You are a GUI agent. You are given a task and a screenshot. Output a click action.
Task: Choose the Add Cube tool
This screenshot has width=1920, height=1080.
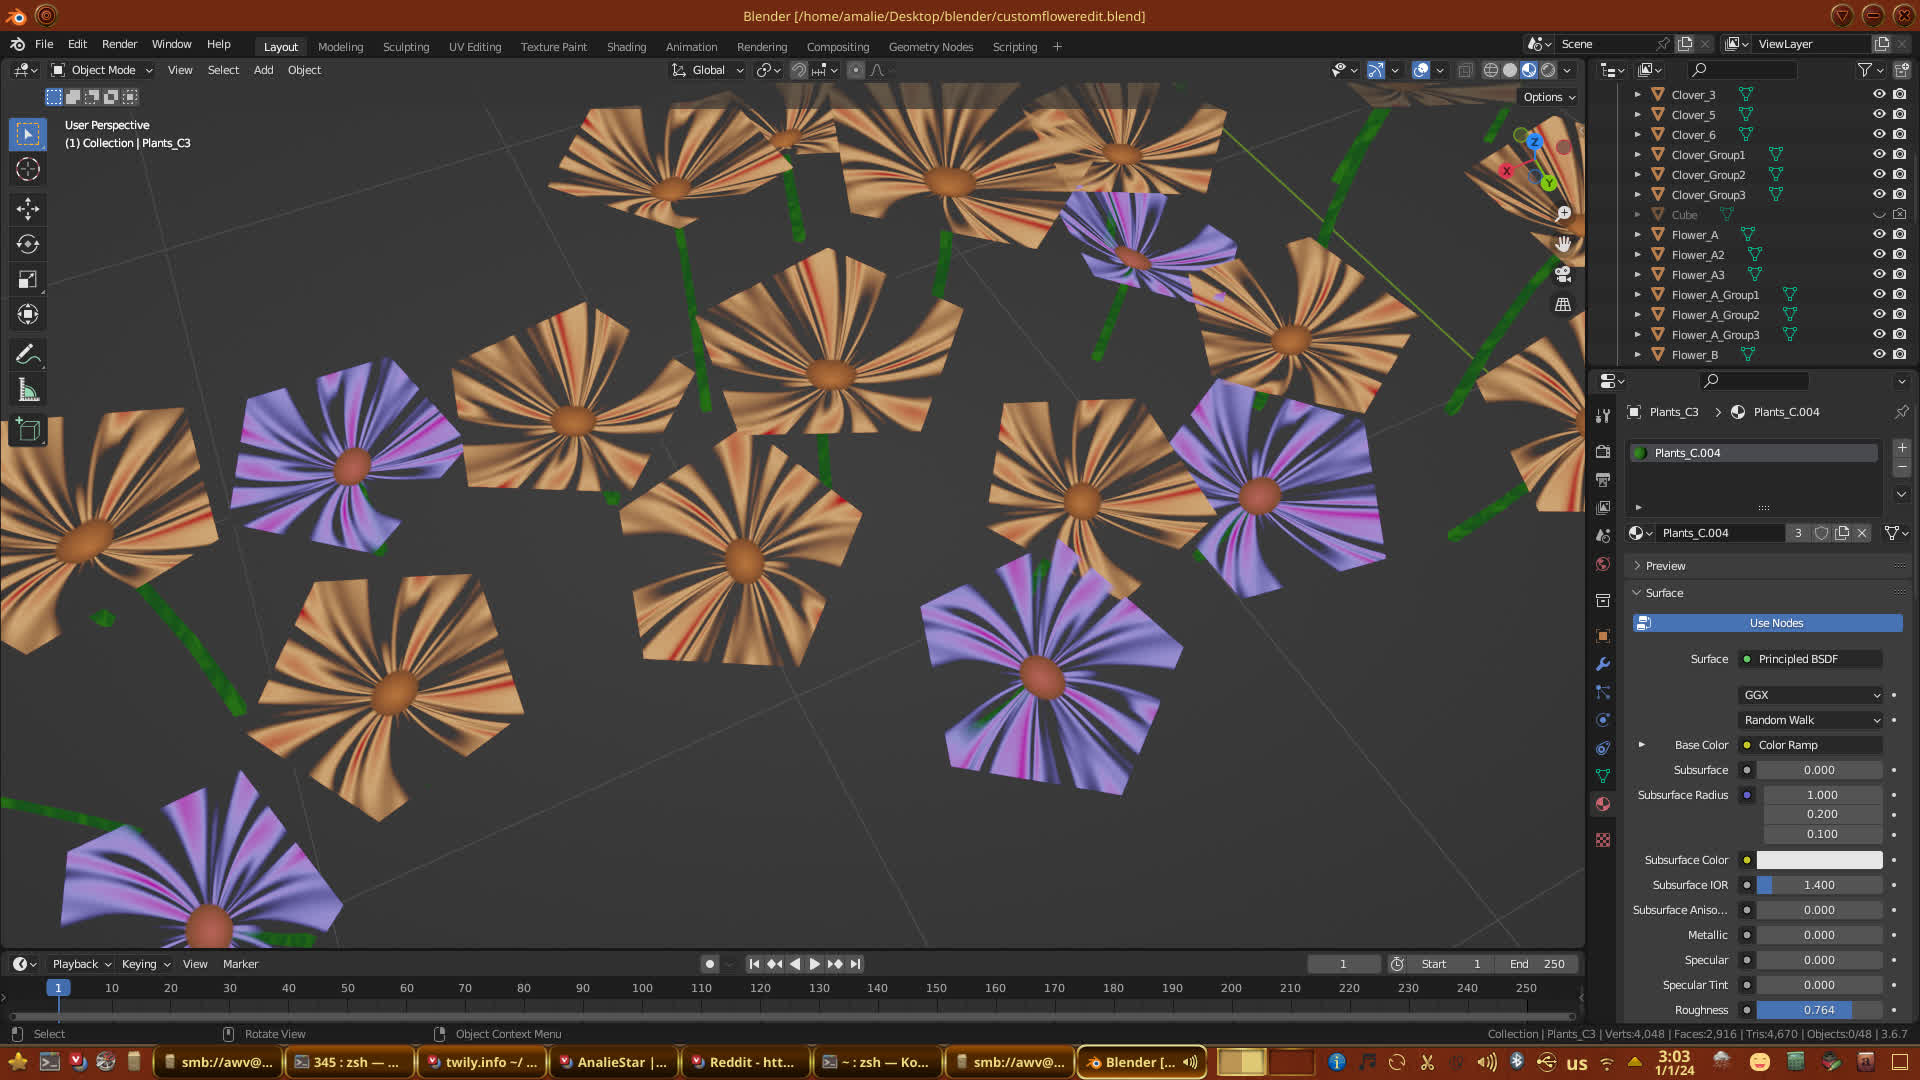28,431
